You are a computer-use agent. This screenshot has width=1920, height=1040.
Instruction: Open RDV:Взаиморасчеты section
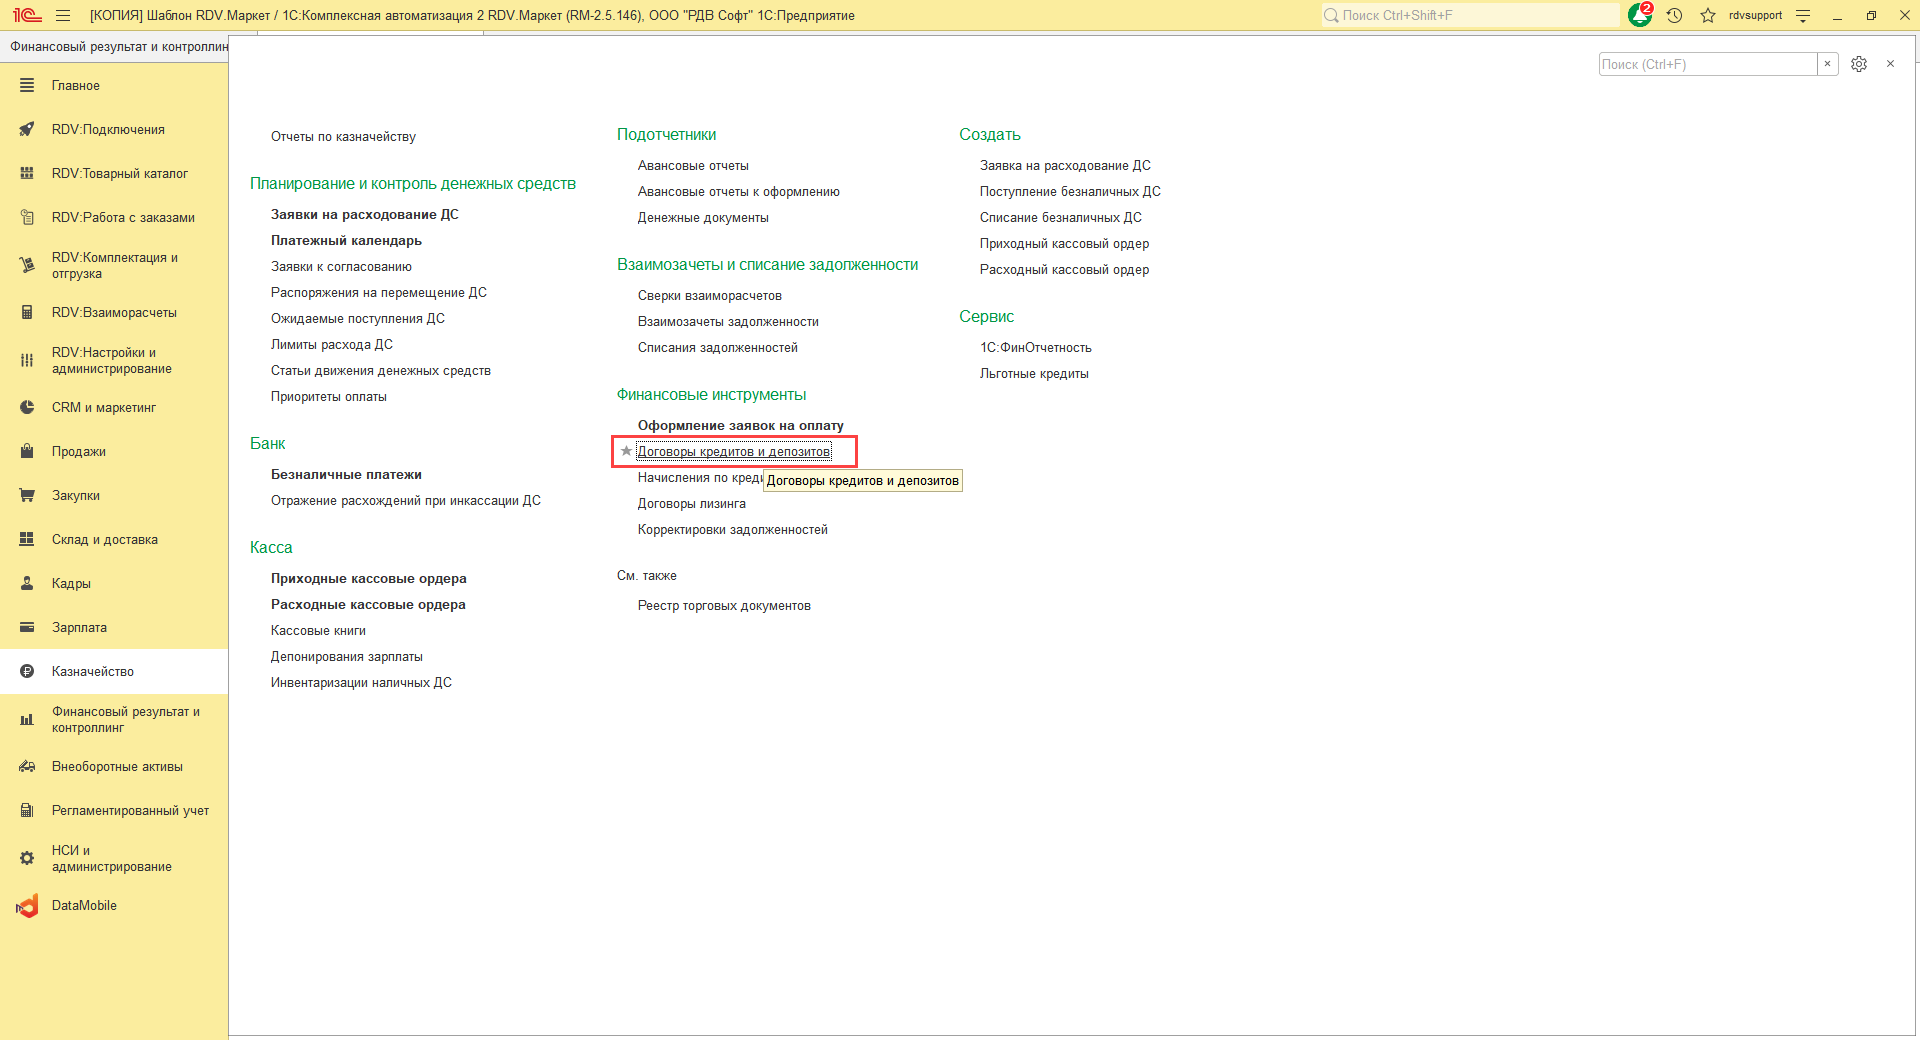tap(114, 313)
